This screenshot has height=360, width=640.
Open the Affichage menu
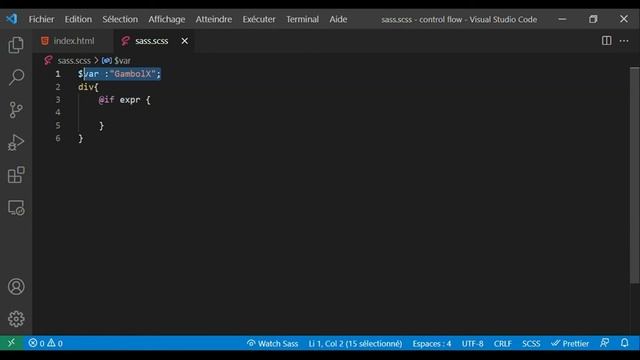[x=167, y=19]
